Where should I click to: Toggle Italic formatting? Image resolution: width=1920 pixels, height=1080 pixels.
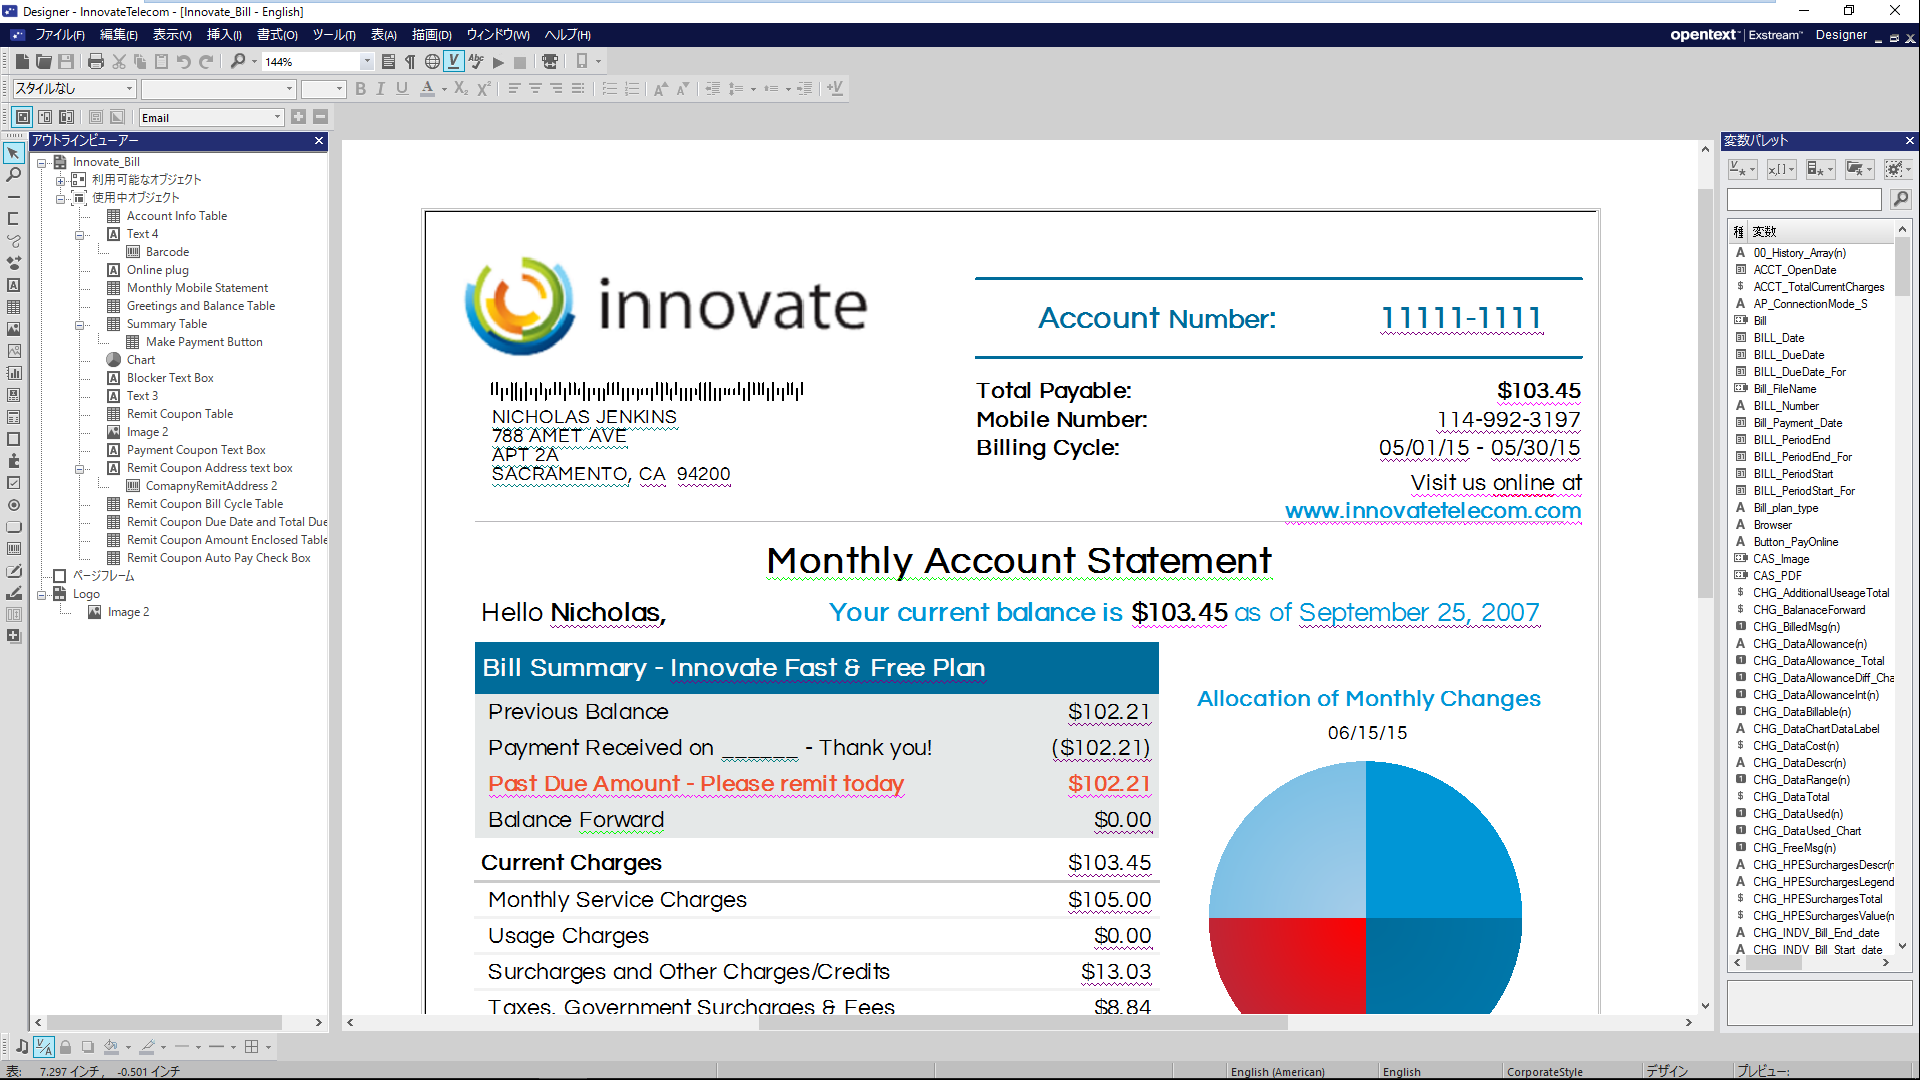tap(380, 89)
